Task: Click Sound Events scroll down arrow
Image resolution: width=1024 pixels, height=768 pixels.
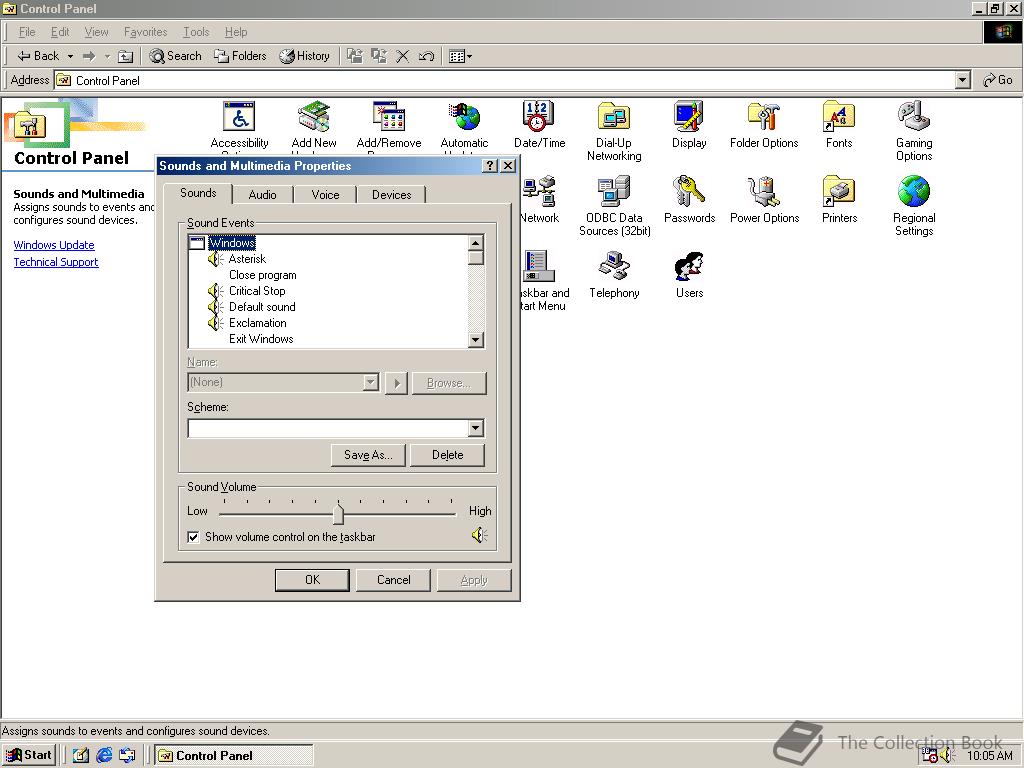Action: (x=475, y=340)
